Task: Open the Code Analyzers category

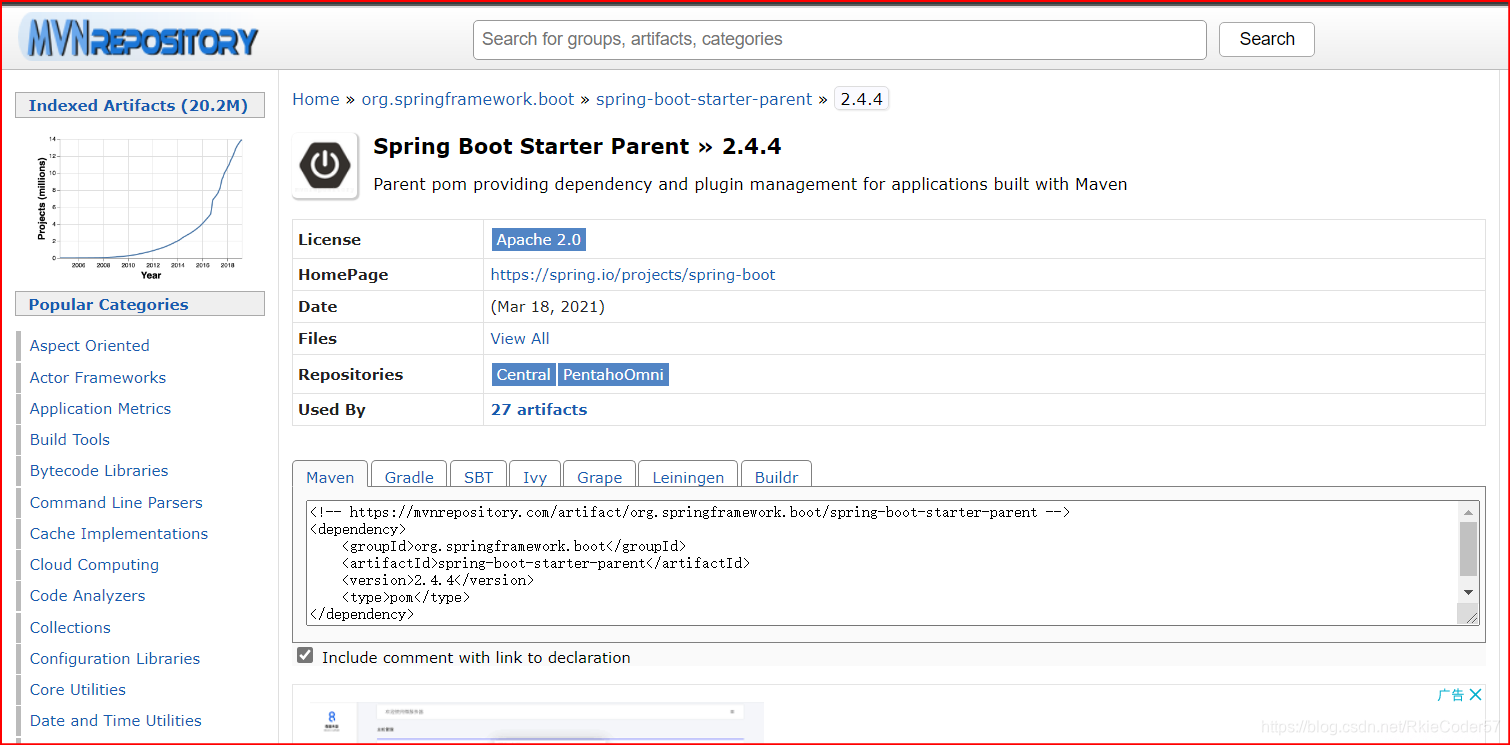Action: click(x=87, y=595)
